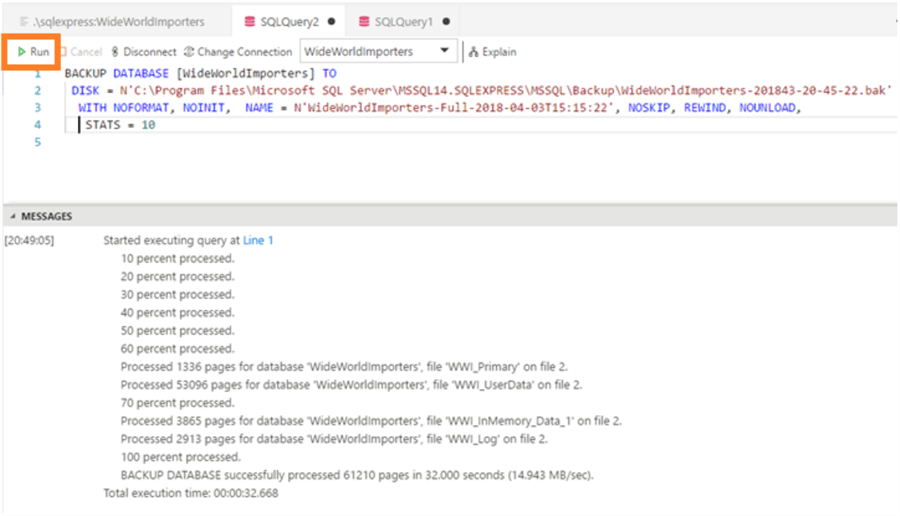
Task: Click the empty editor line 5
Action: click(300, 143)
